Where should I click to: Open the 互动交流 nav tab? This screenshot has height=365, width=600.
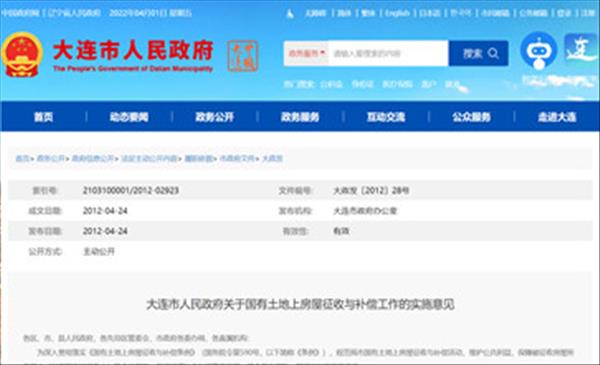(x=386, y=117)
